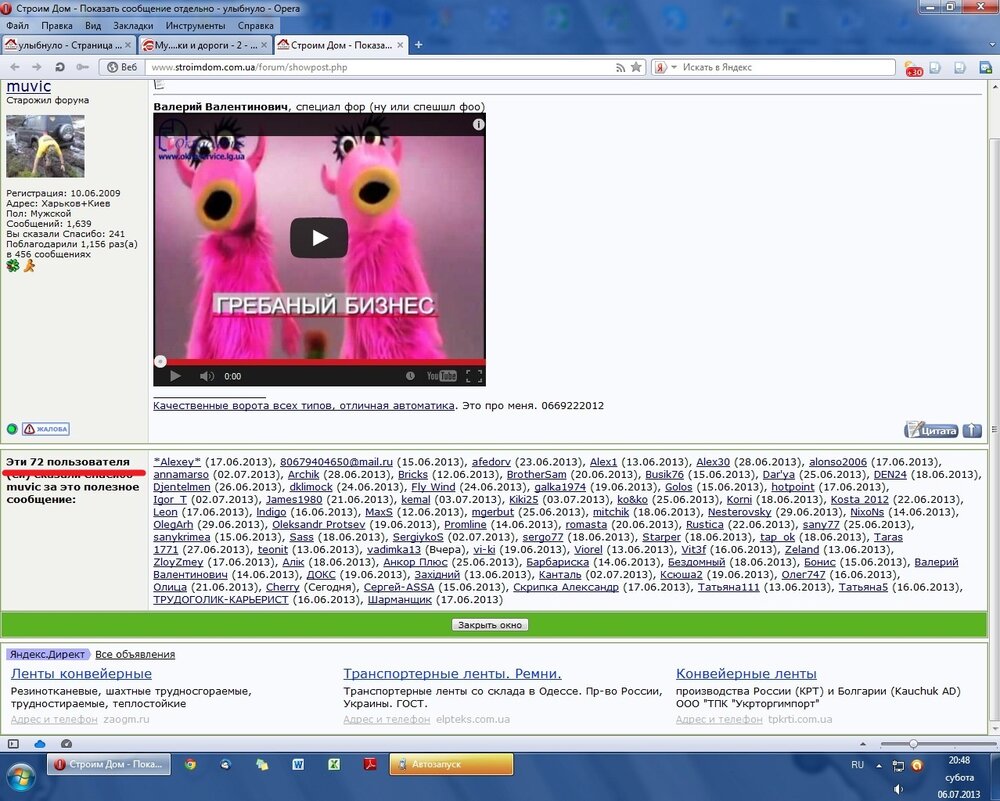Switch to the 'улыбнуло - Страница' tab

(67, 45)
